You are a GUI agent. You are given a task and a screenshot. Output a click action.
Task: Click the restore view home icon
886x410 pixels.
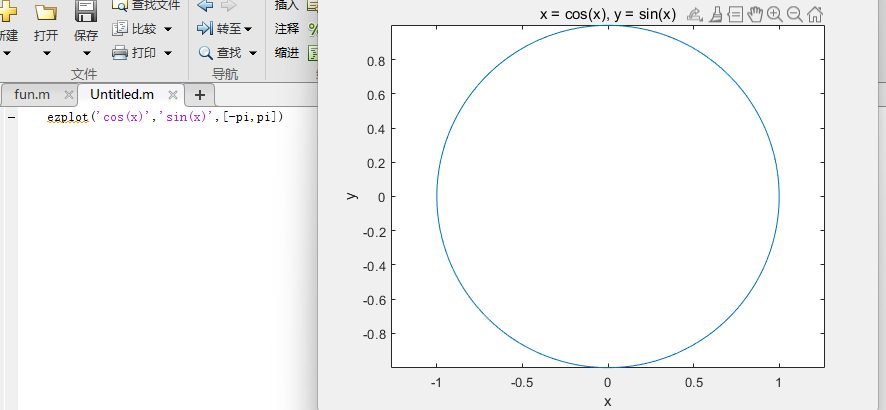(x=814, y=15)
